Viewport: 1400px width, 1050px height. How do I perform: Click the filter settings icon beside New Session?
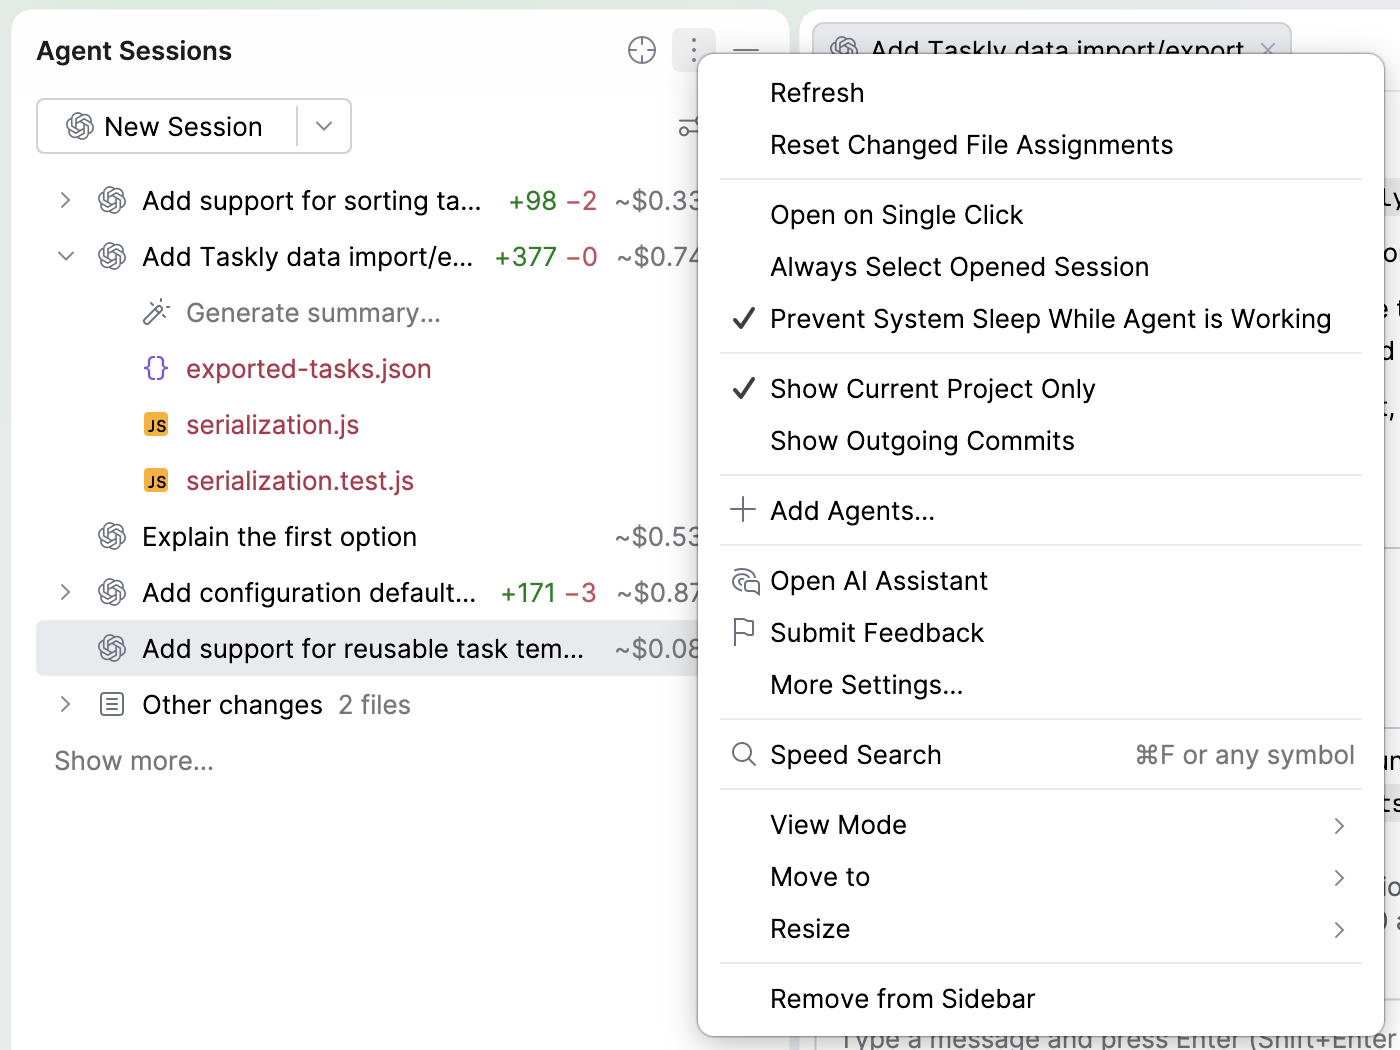(x=688, y=127)
